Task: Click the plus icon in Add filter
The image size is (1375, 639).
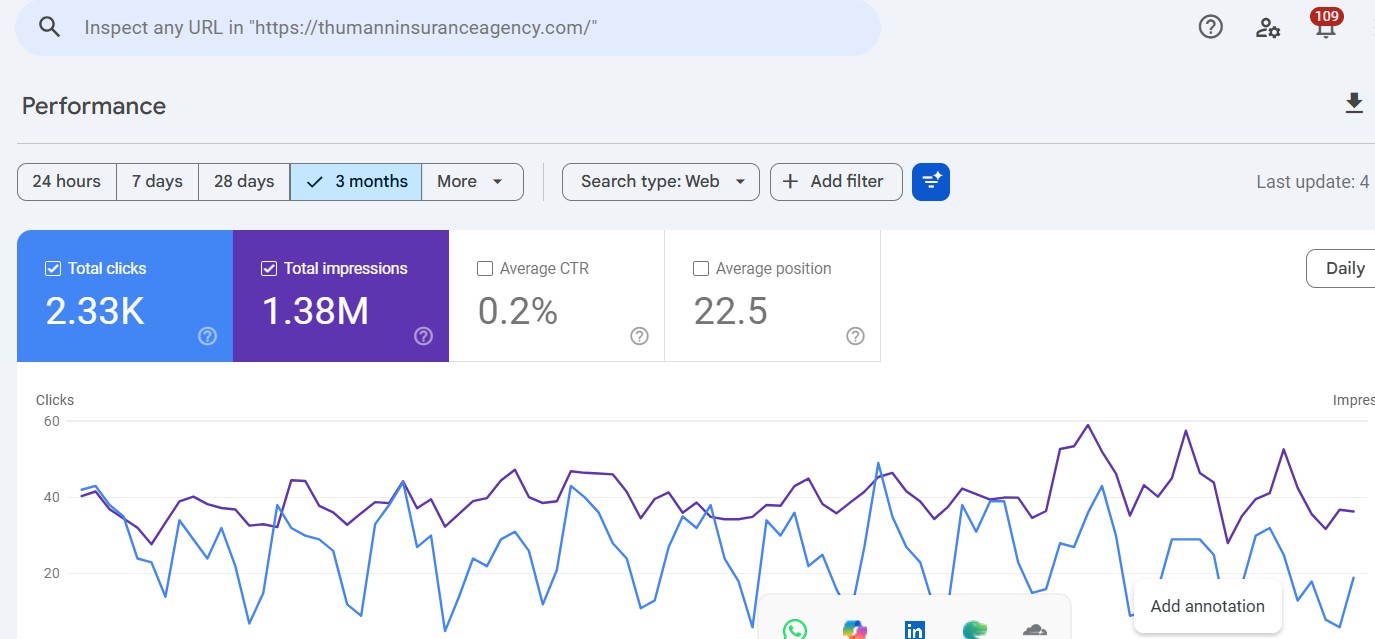Action: click(x=790, y=181)
